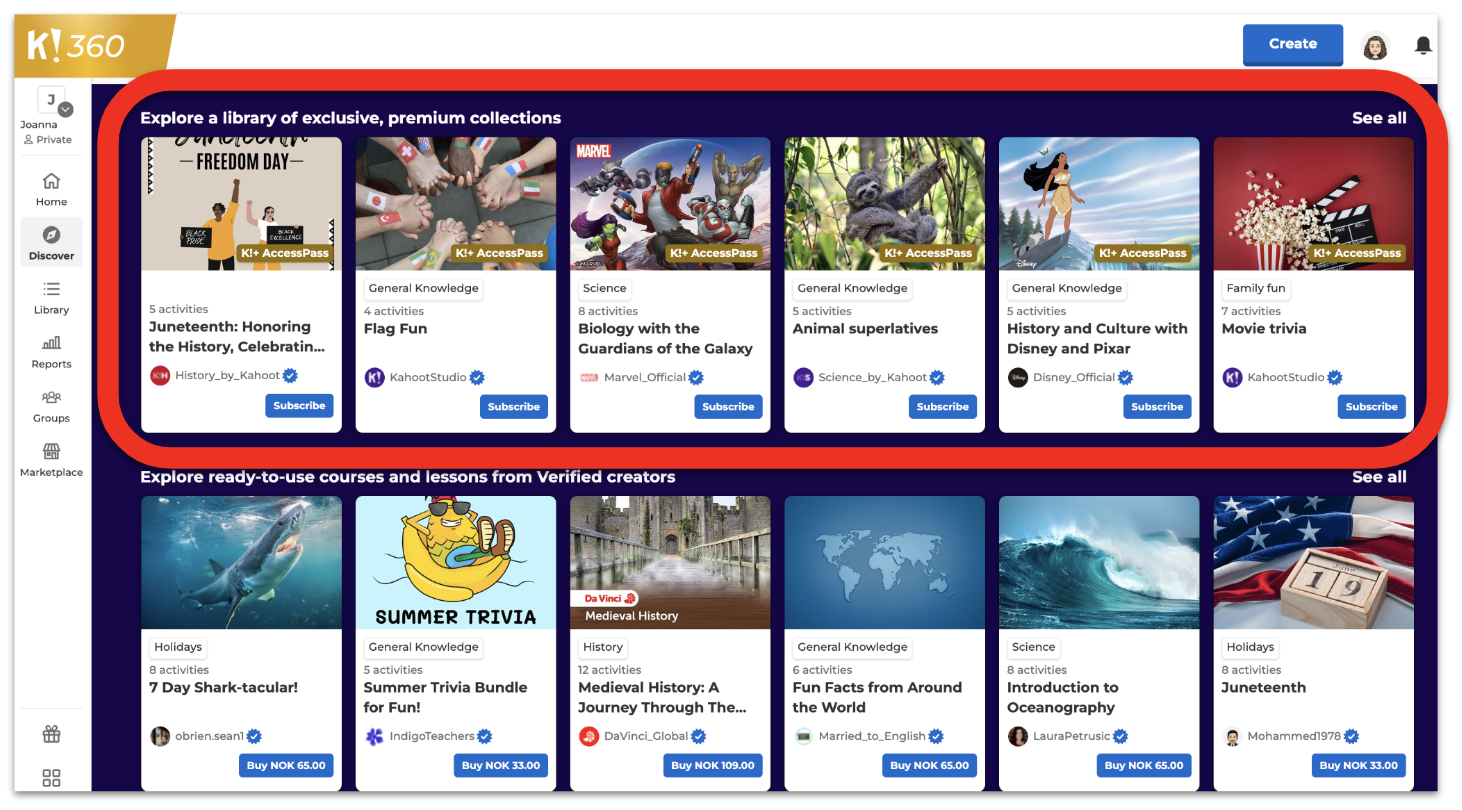Screen dimensions: 1462x810
Task: Open the Medieval History castle thumbnail
Action: click(670, 563)
